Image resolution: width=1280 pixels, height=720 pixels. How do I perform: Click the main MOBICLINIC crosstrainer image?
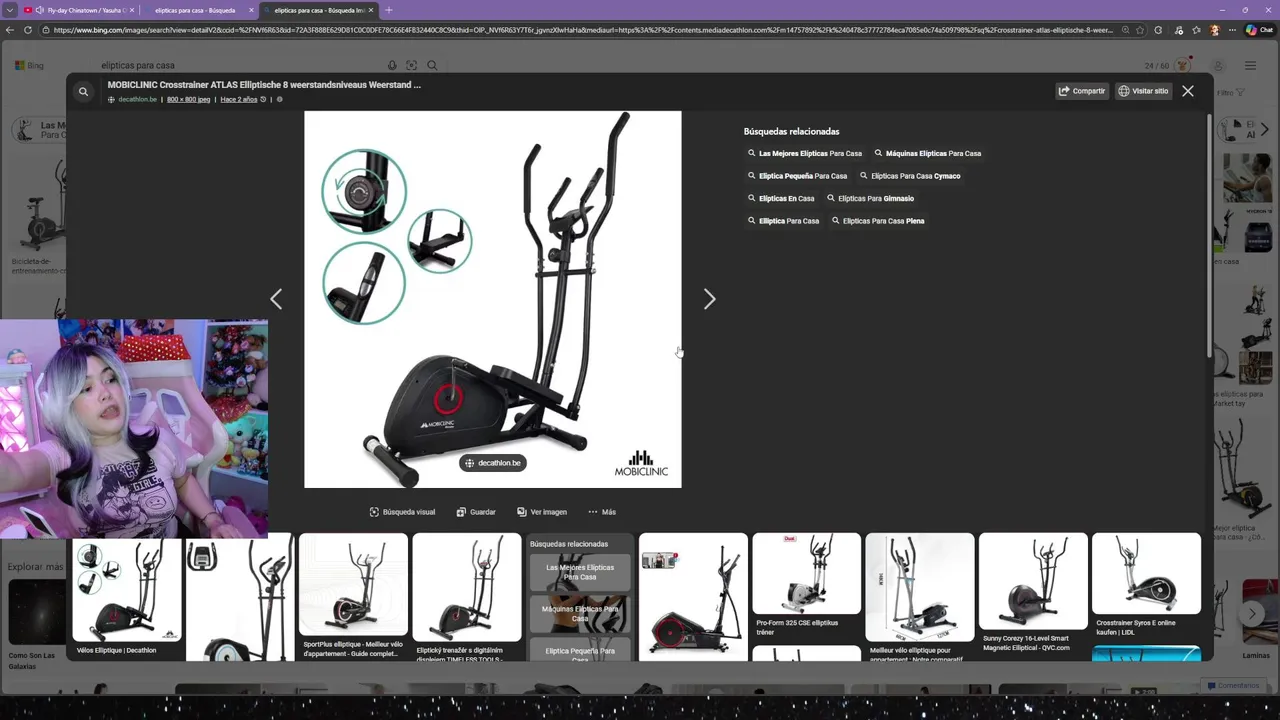coord(493,299)
